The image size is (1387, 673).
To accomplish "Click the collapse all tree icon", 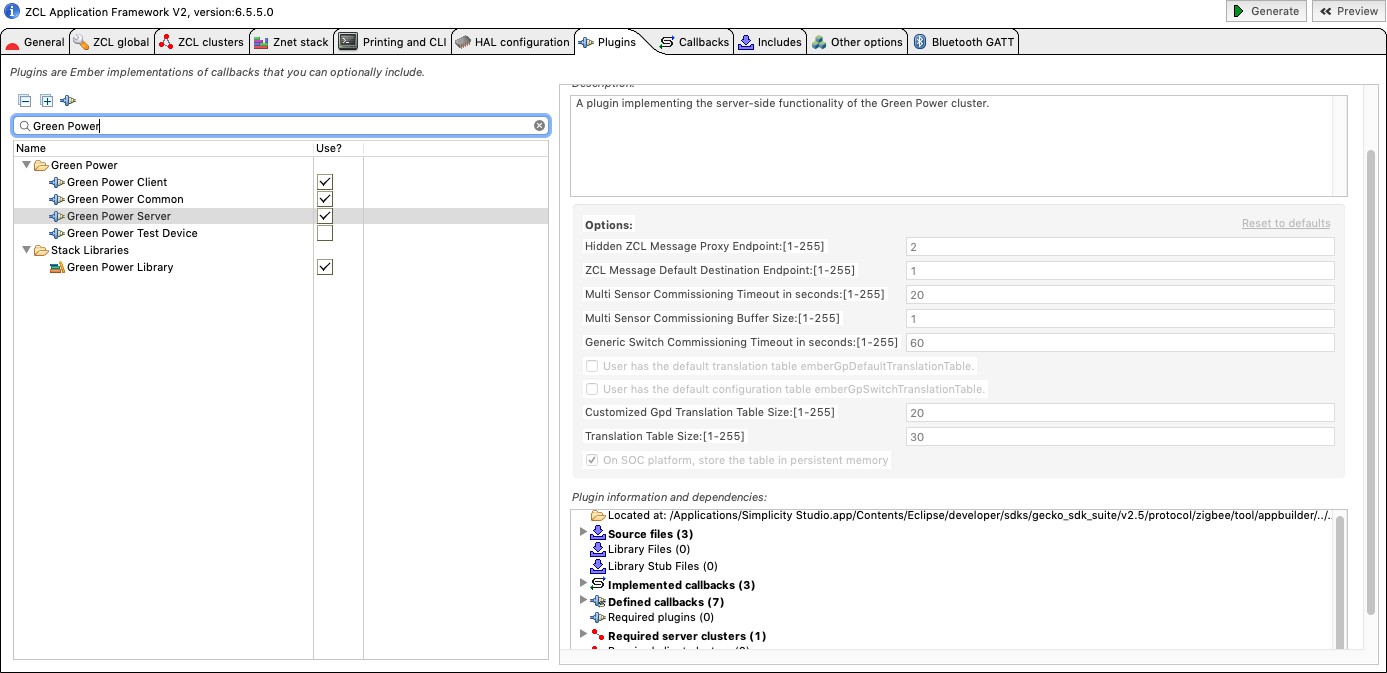I will coord(25,100).
